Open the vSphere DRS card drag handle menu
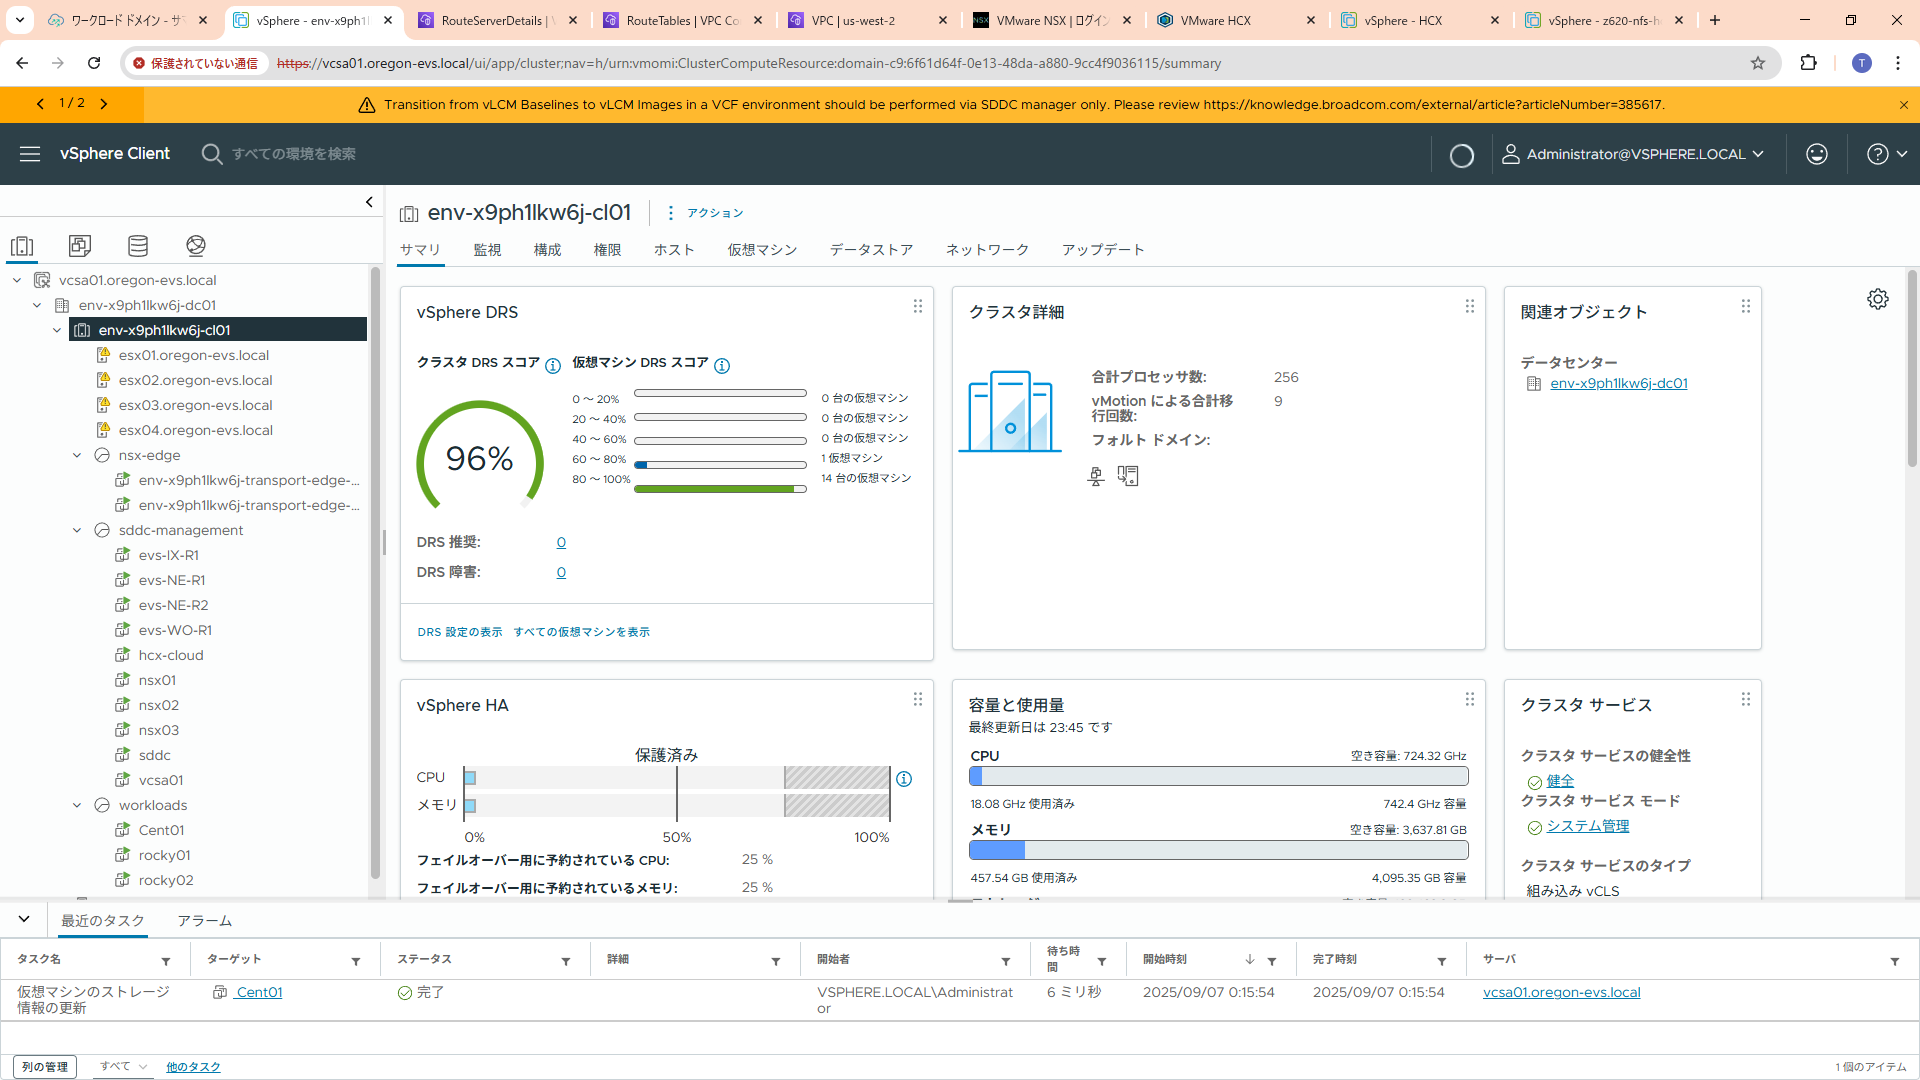Image resolution: width=1920 pixels, height=1080 pixels. click(x=917, y=307)
